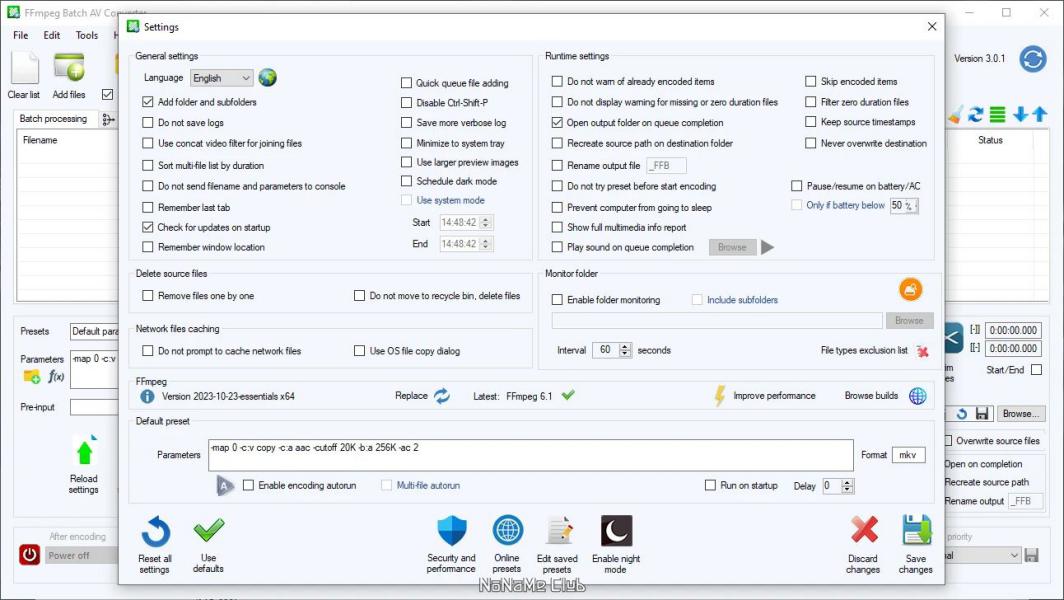Select the Batch processing tab

point(54,119)
